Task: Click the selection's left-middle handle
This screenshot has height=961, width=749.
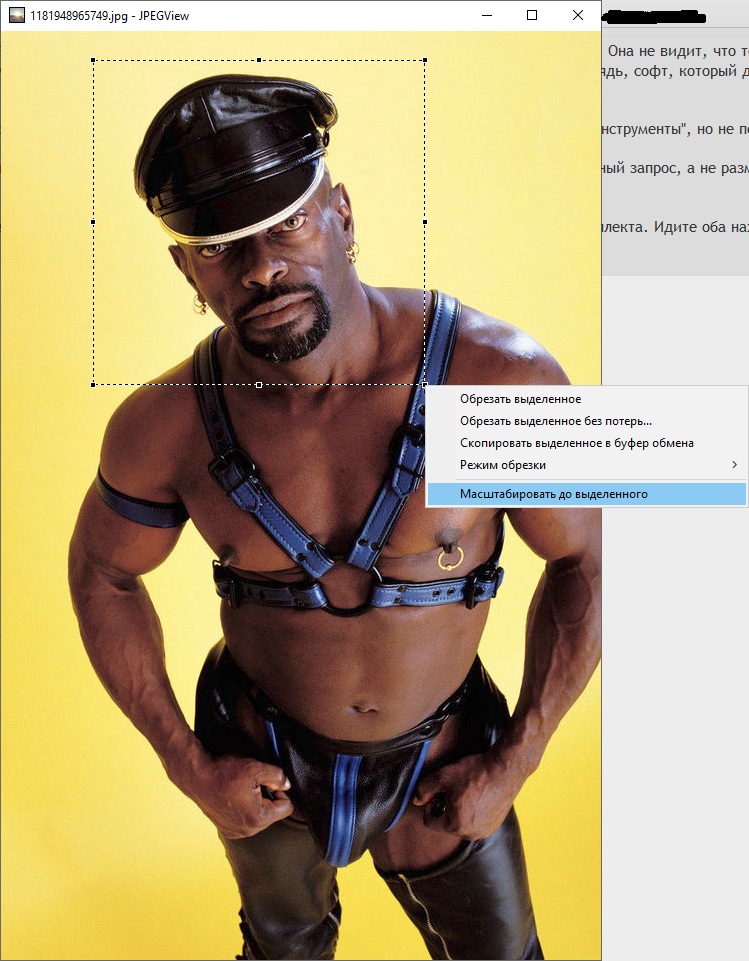Action: tap(93, 222)
